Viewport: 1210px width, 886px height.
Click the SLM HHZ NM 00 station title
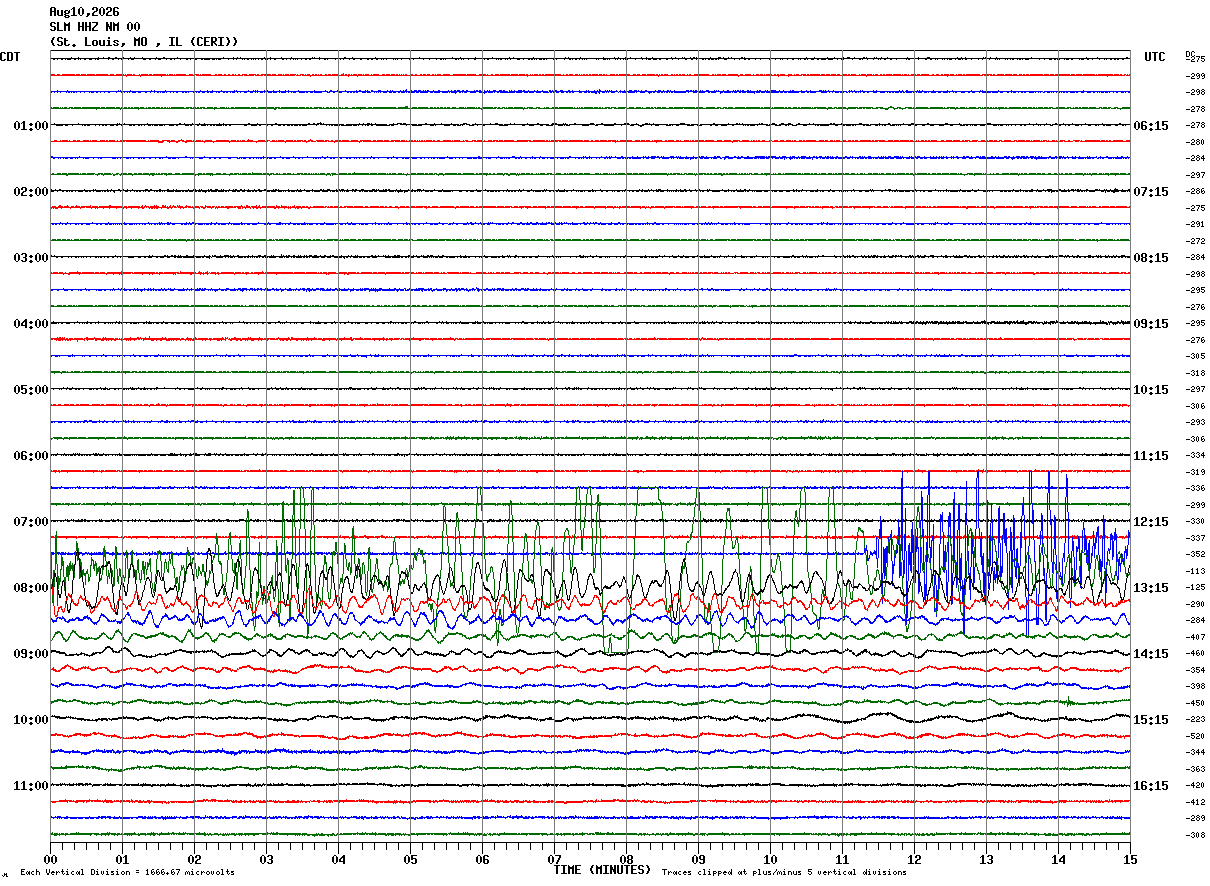click(x=95, y=27)
